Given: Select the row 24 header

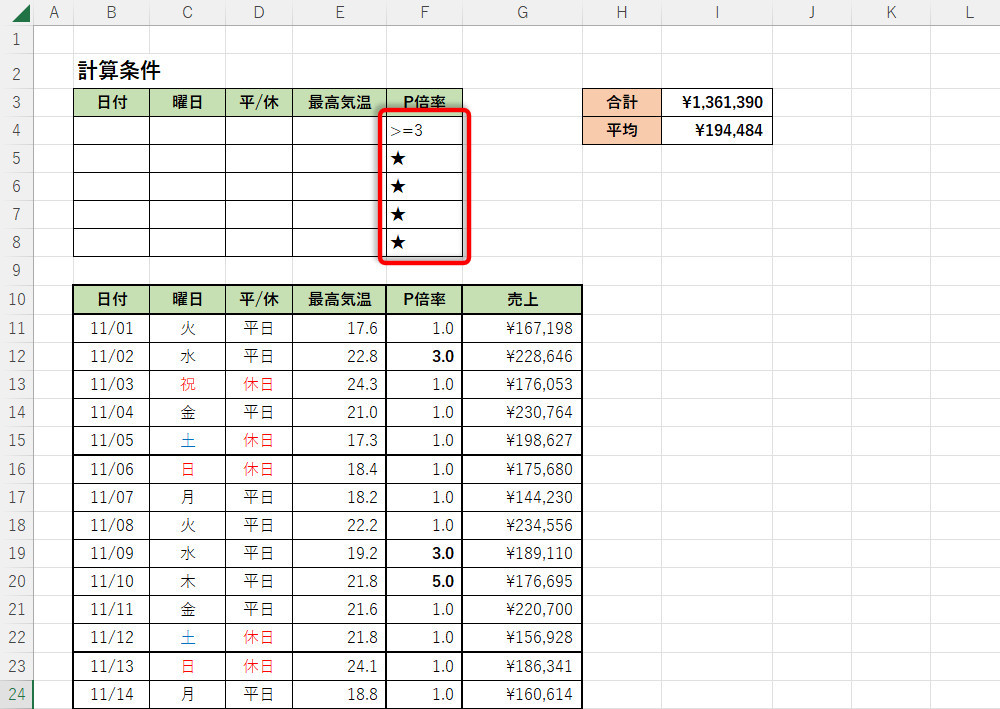Looking at the screenshot, I should point(16,693).
